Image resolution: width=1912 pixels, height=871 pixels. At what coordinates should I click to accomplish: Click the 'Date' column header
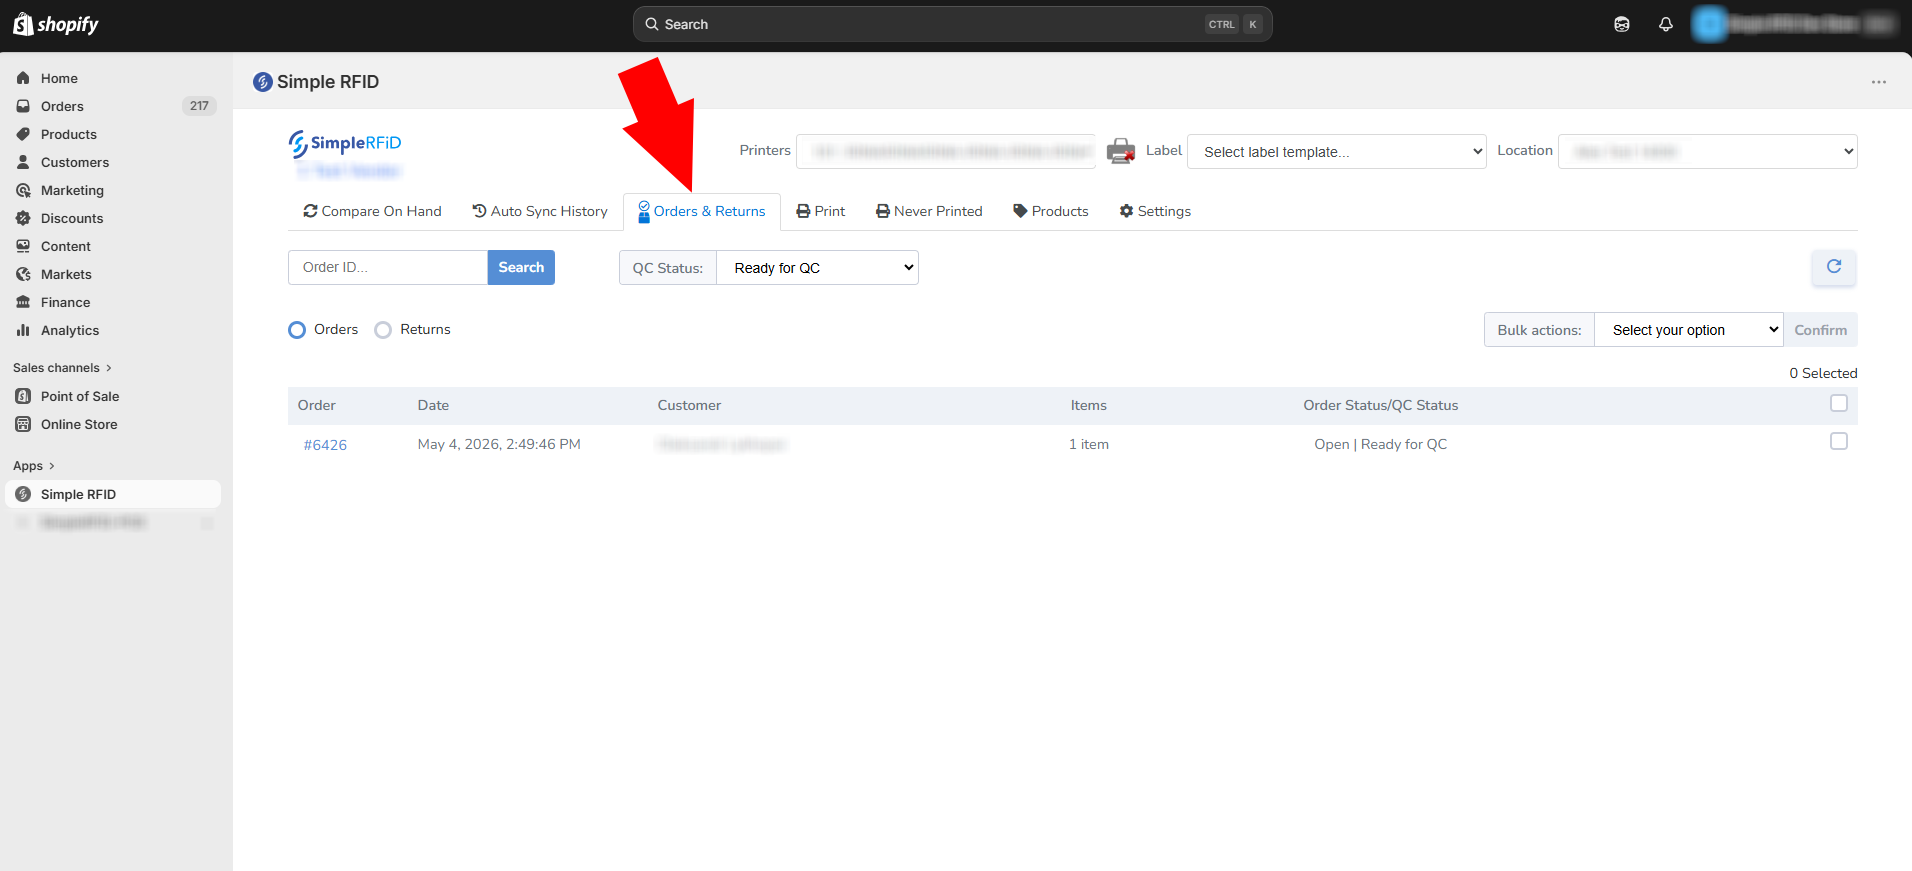[433, 405]
